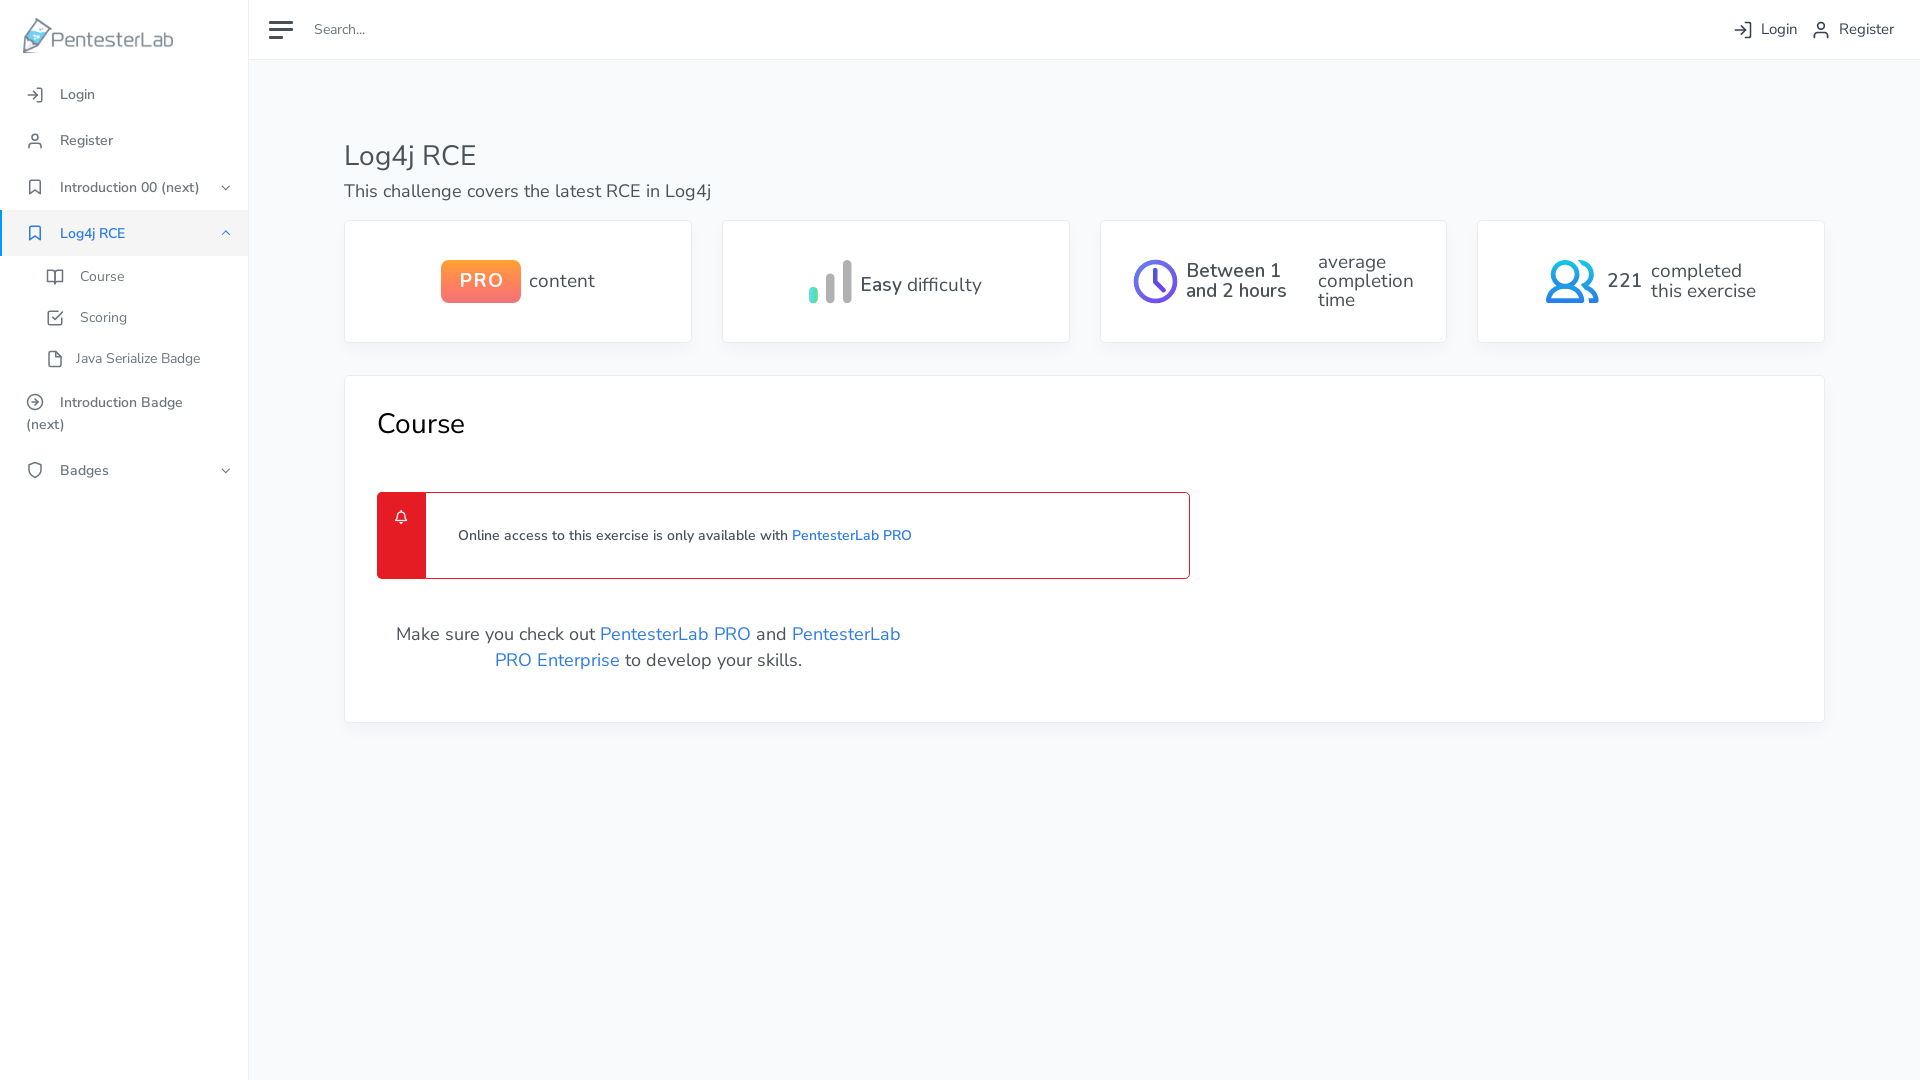This screenshot has width=1920, height=1080.
Task: Expand Introduction 00 (next) chevron
Action: [x=226, y=188]
